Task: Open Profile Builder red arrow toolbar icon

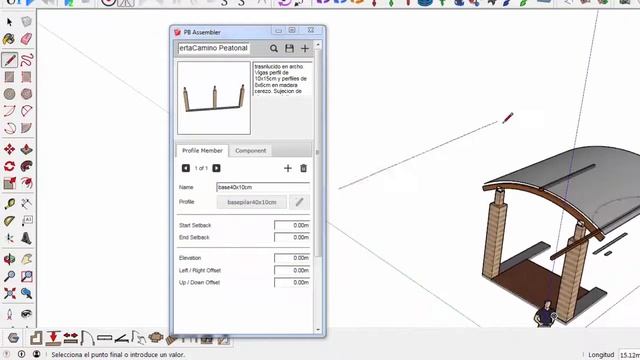Action: (53, 338)
